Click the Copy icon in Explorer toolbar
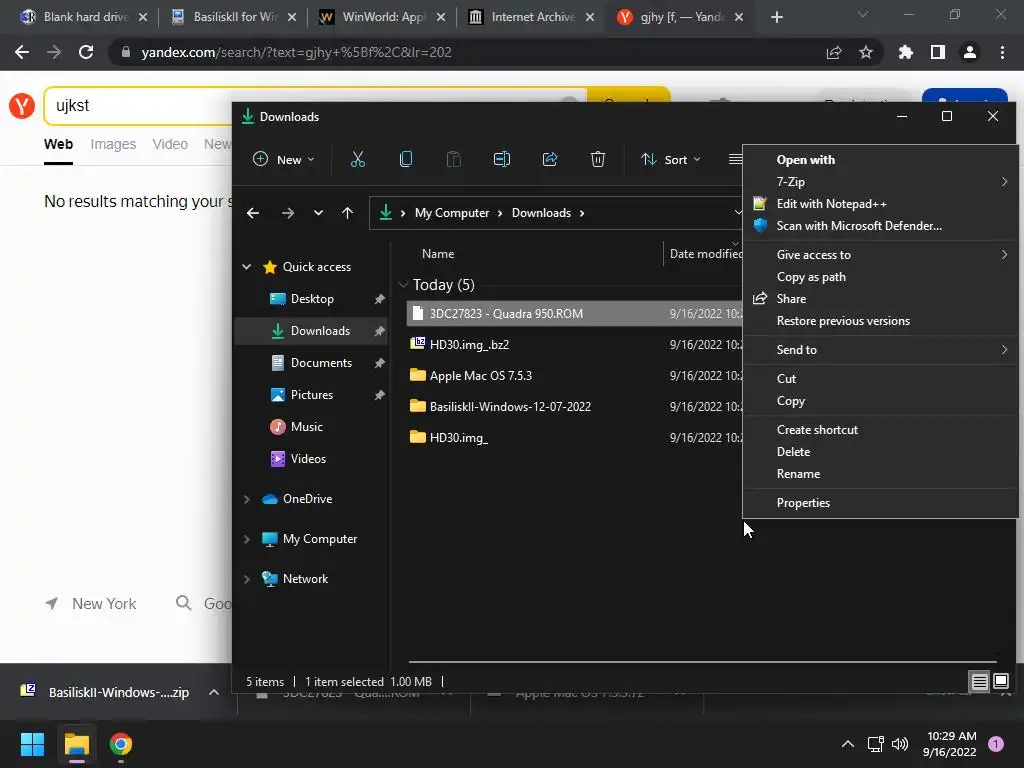 406,159
